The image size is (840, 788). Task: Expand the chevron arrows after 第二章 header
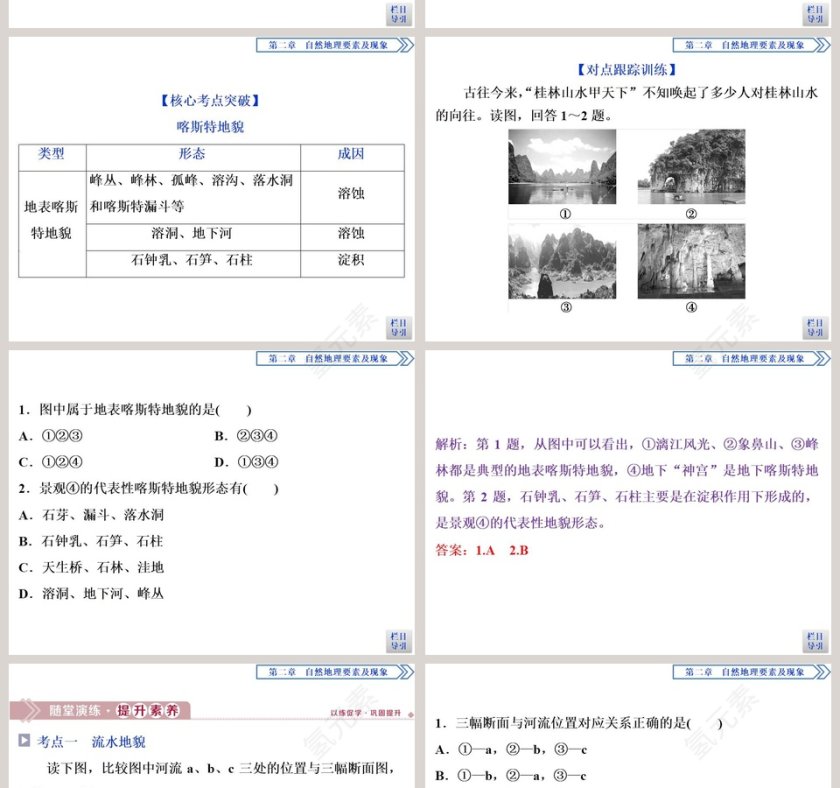(x=404, y=43)
